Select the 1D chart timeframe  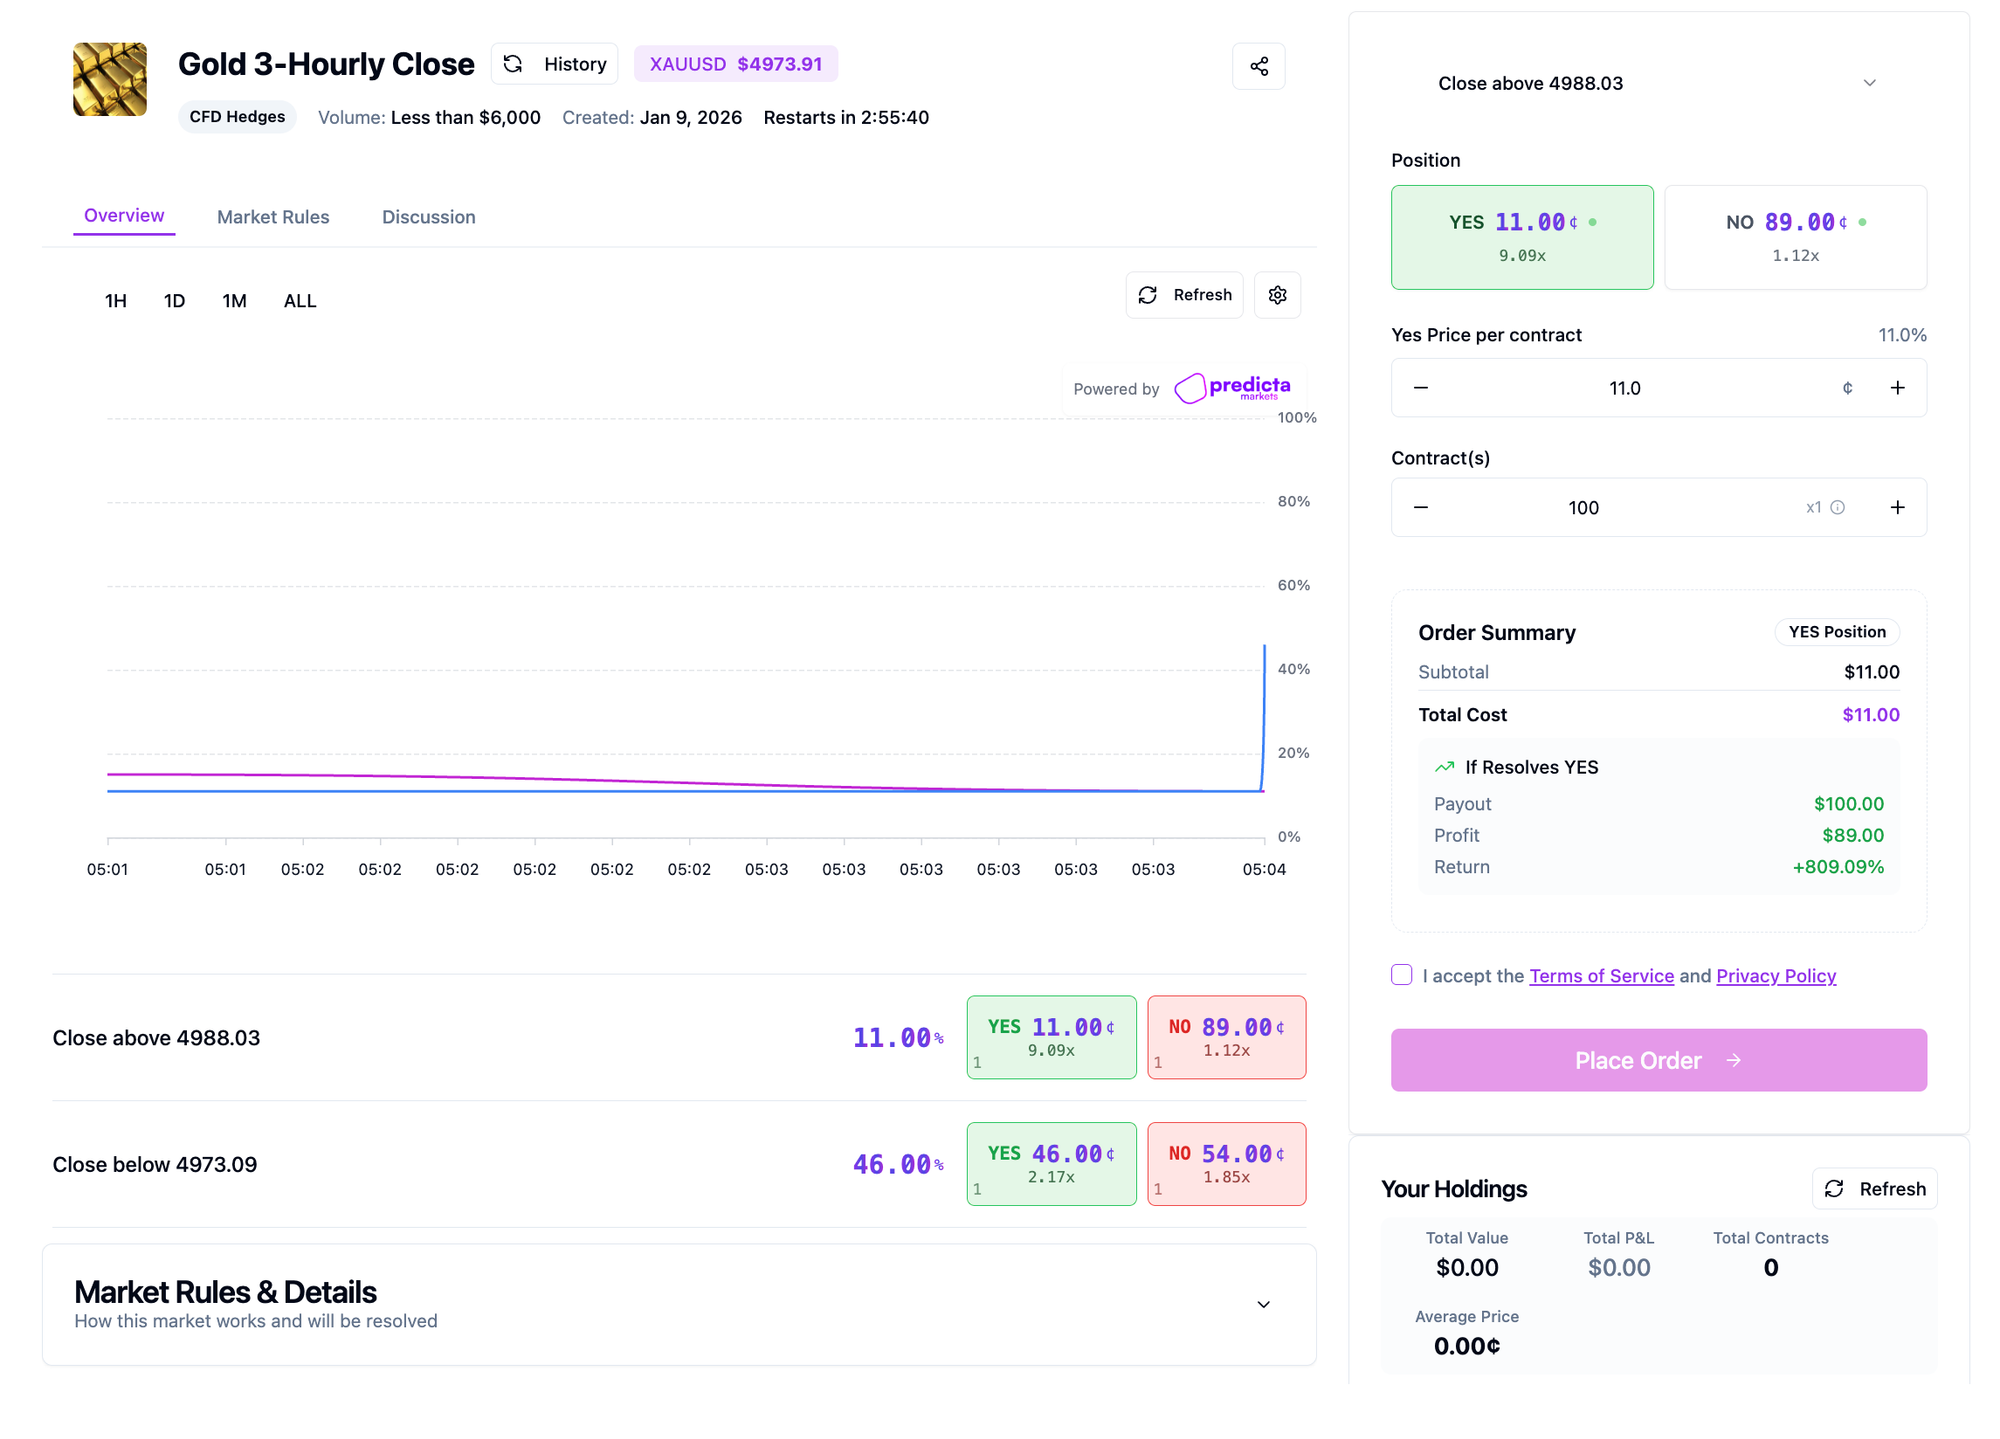[x=174, y=300]
